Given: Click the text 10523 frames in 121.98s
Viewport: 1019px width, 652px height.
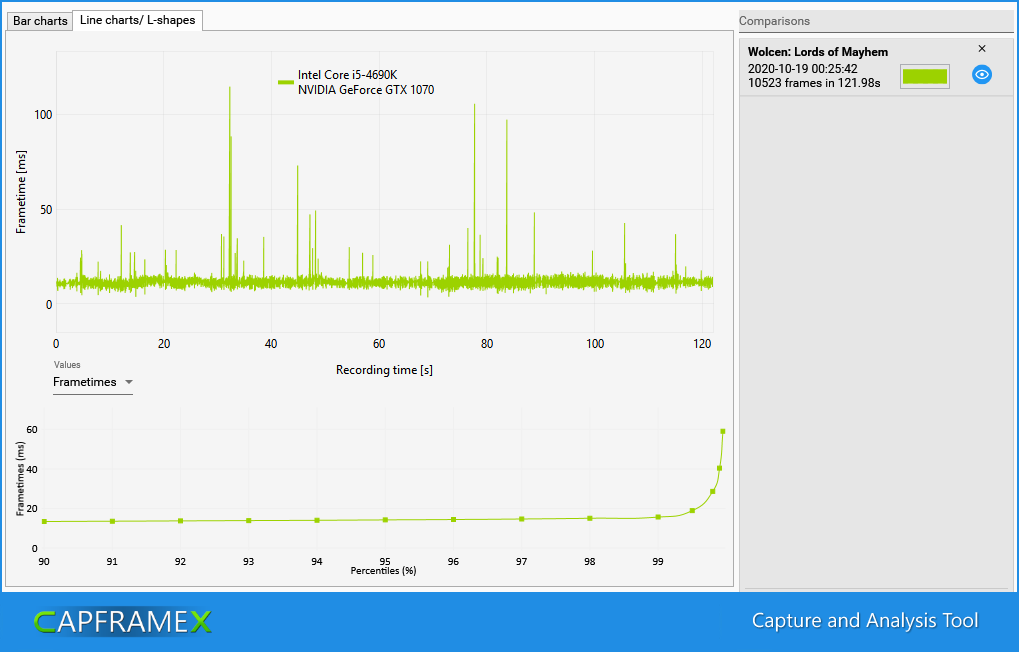Looking at the screenshot, I should click(x=814, y=83).
